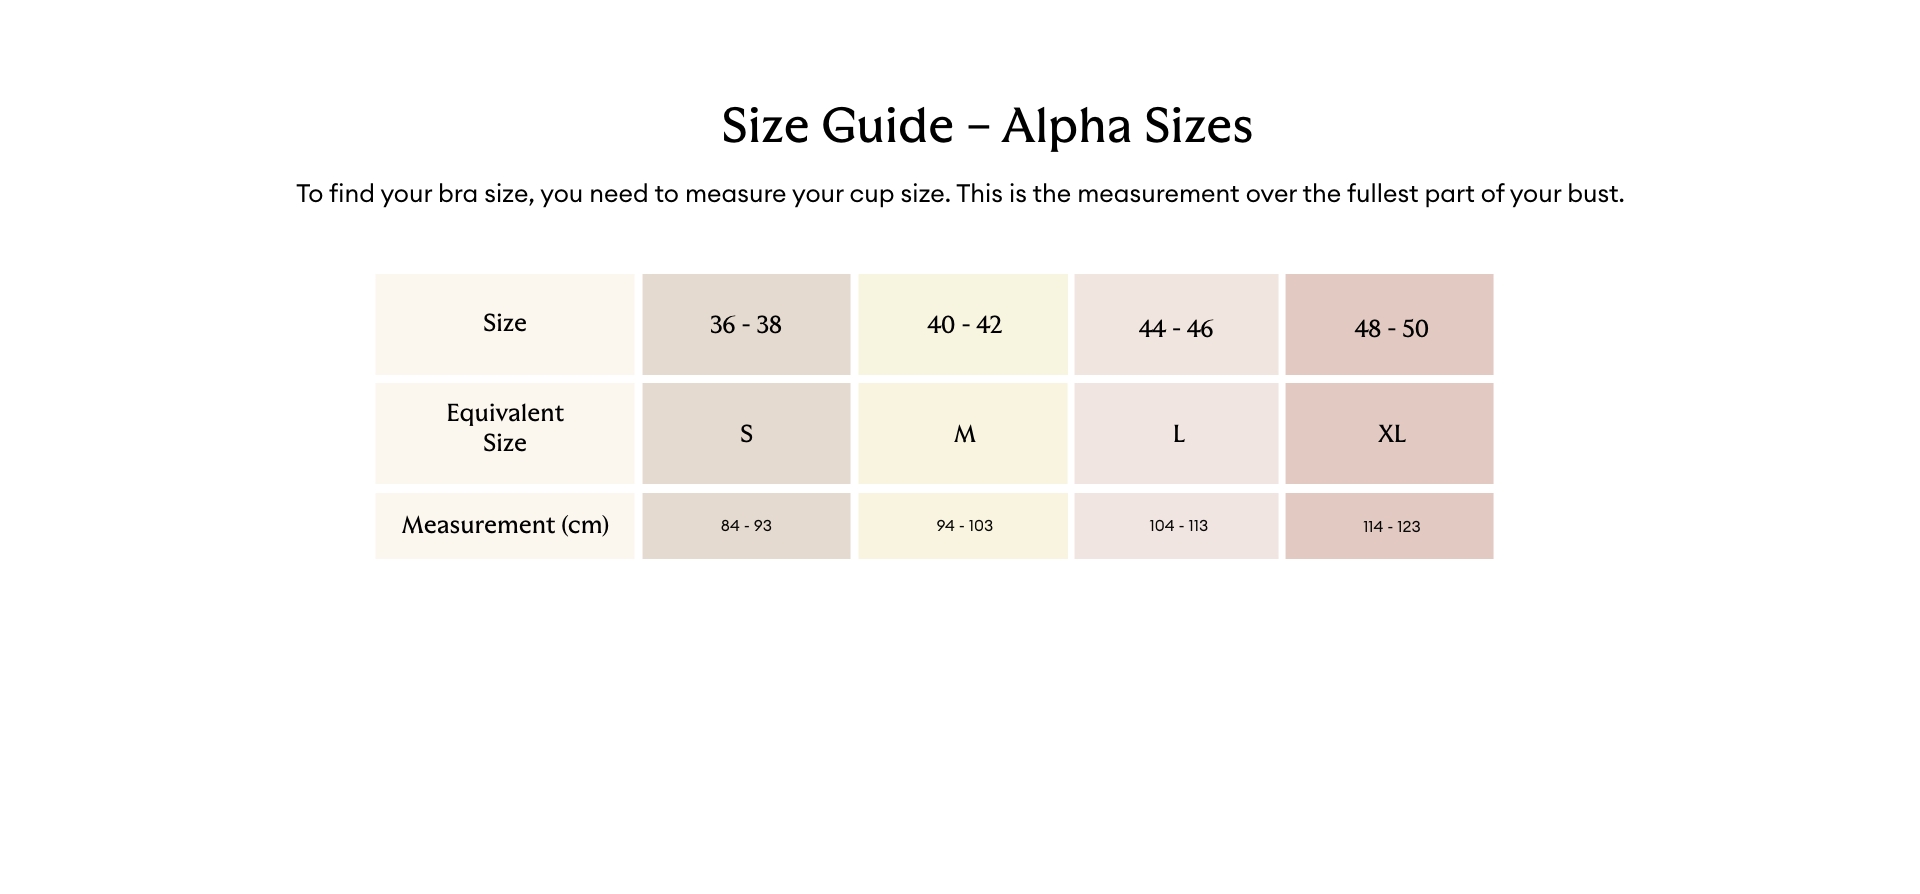Image resolution: width=1920 pixels, height=894 pixels.
Task: Click 'fullest part of your bust' text
Action: pos(1485,194)
